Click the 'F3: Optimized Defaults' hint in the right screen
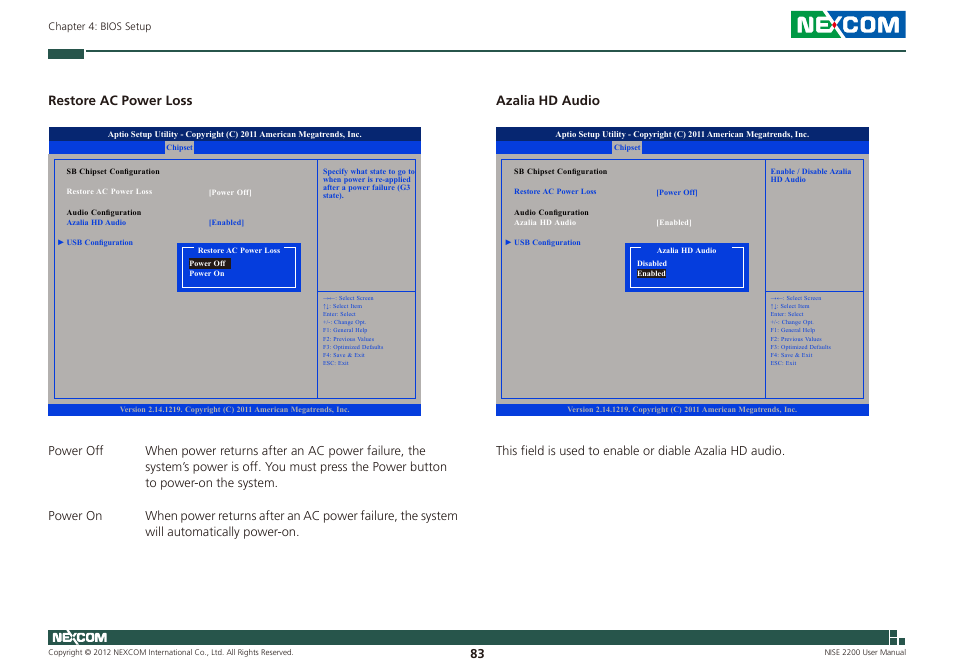954x672 pixels. 801,347
